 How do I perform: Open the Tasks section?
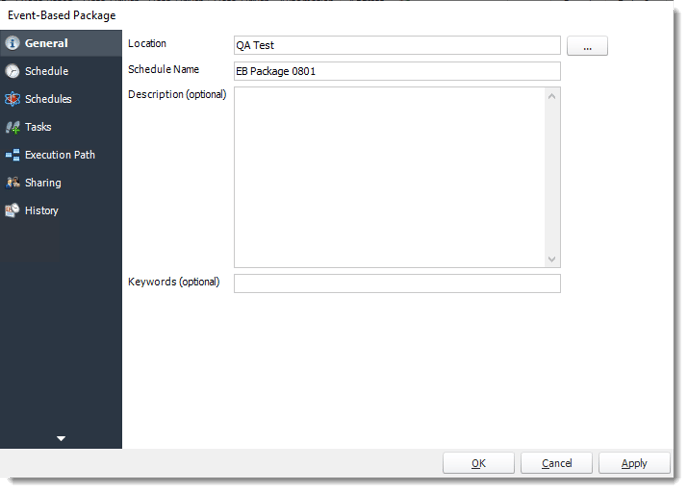click(x=61, y=127)
